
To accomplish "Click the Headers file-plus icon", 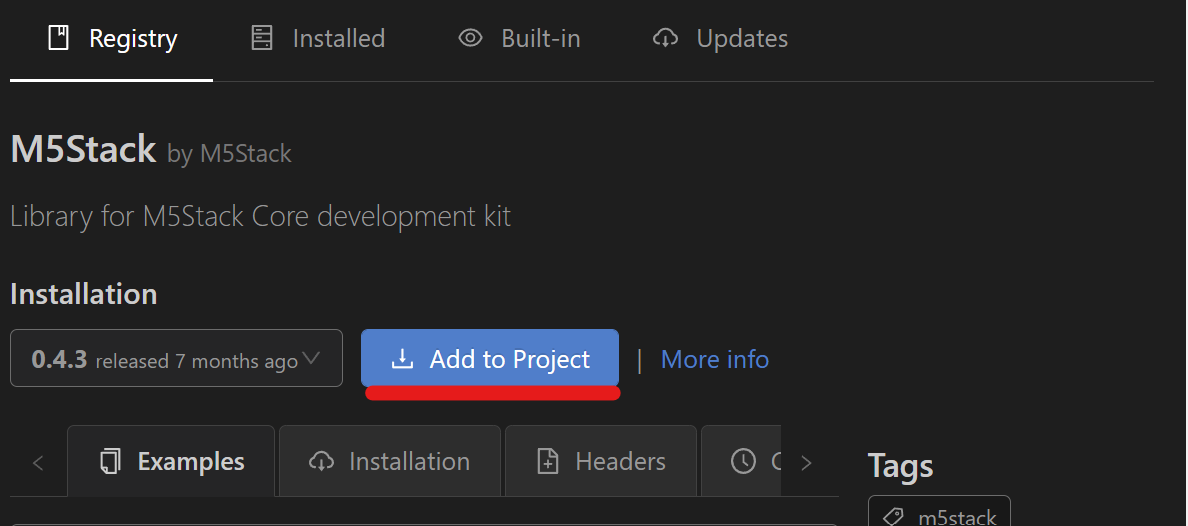I will (548, 461).
